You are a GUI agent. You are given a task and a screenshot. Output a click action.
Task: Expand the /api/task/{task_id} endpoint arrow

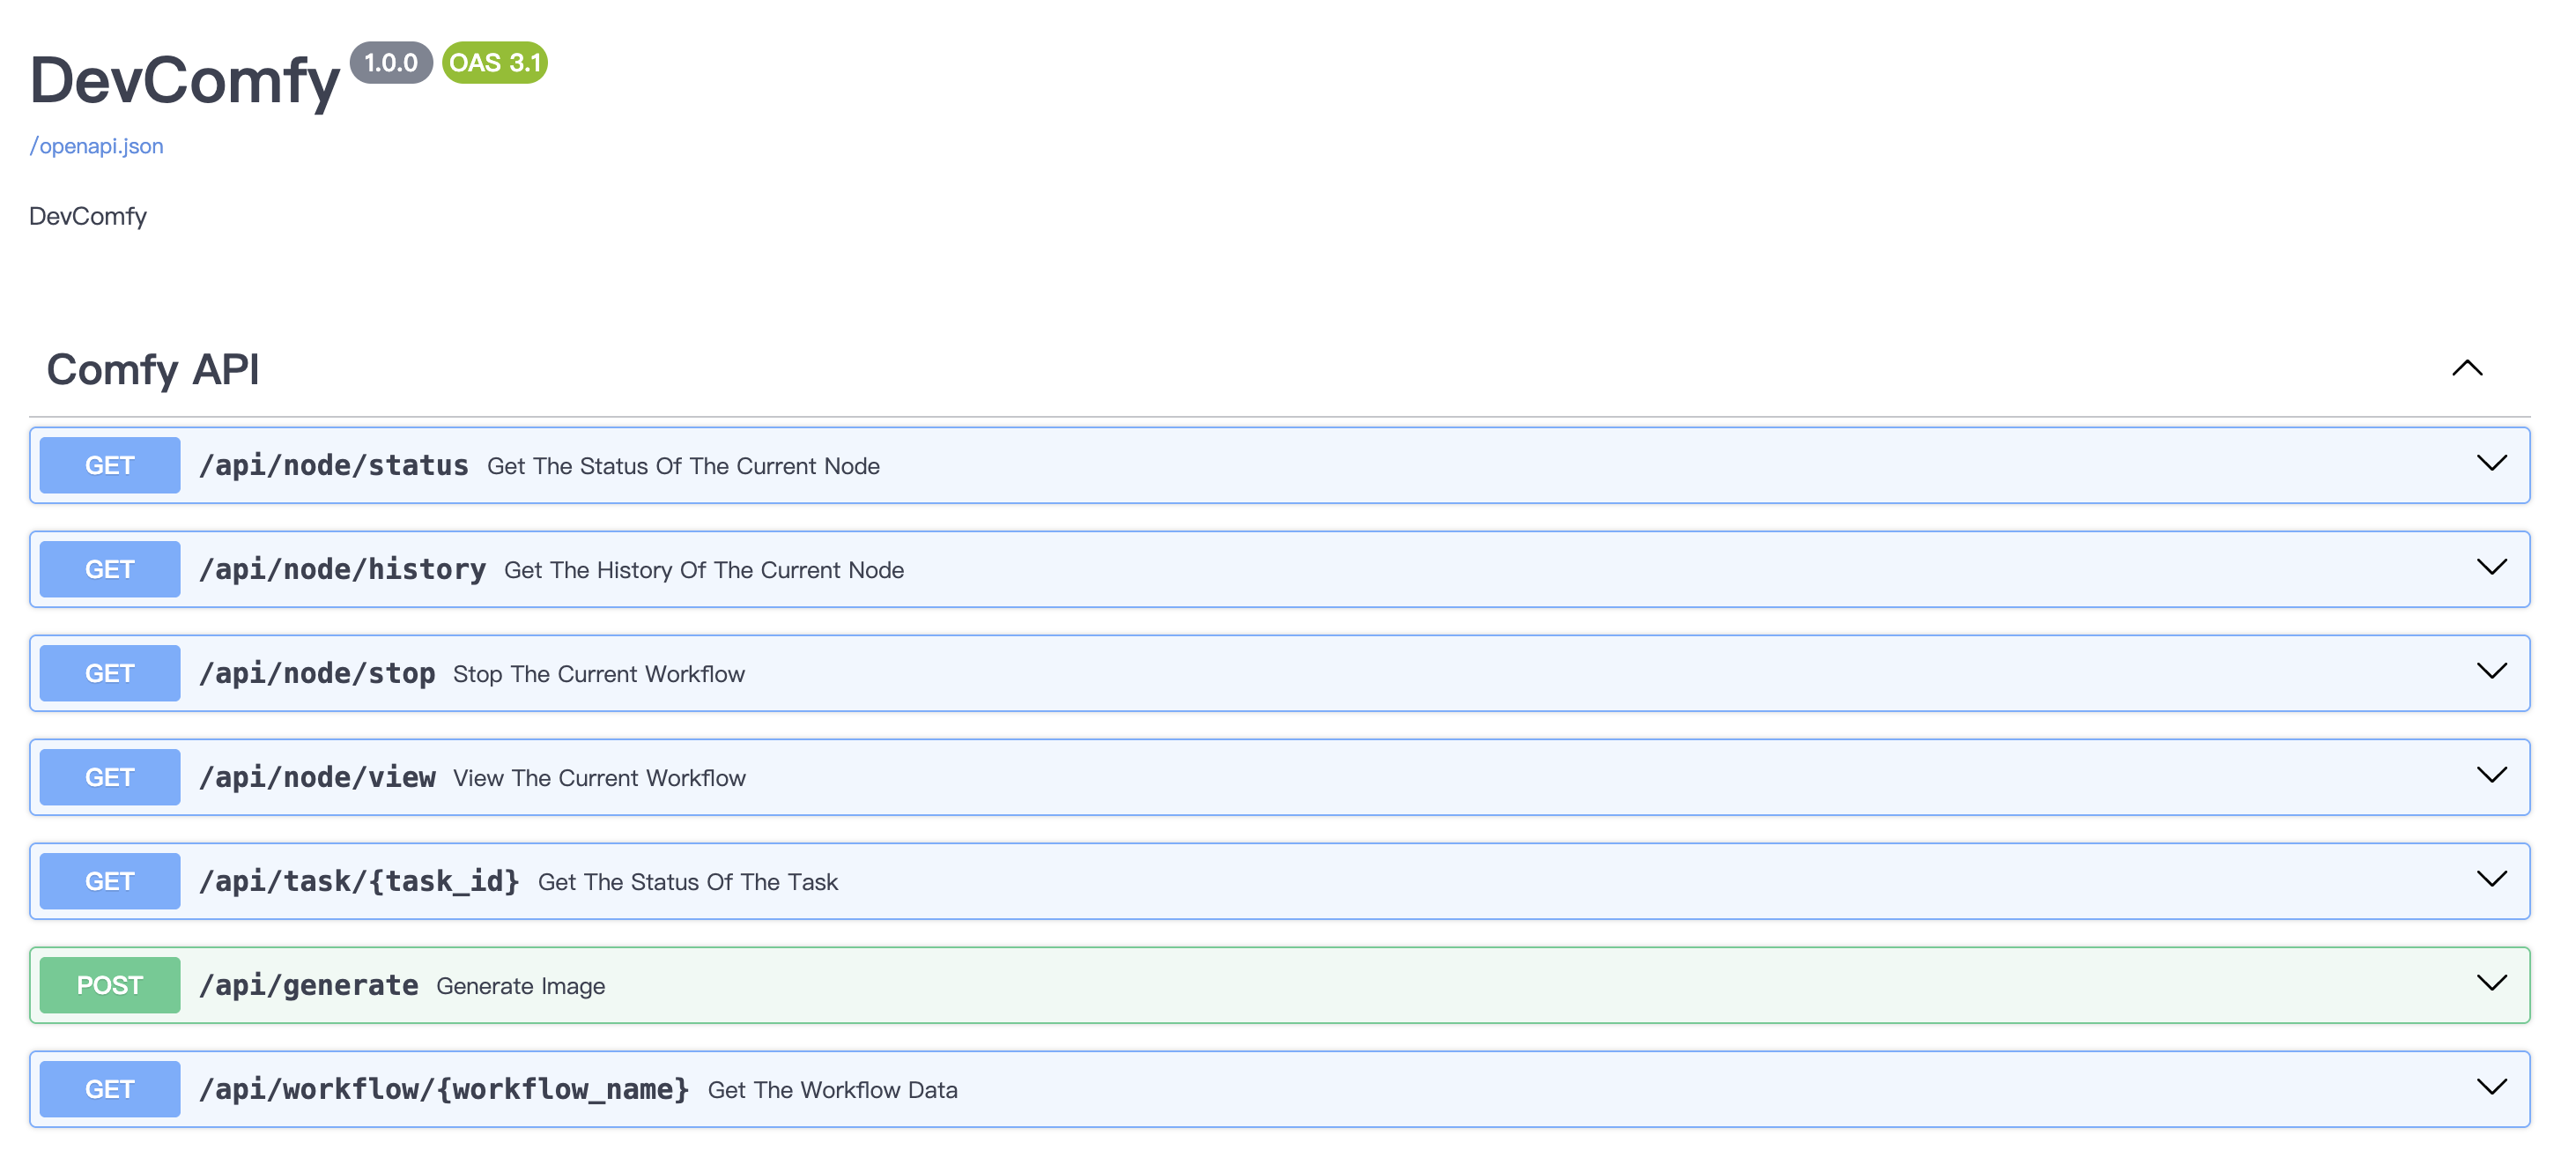[2491, 879]
